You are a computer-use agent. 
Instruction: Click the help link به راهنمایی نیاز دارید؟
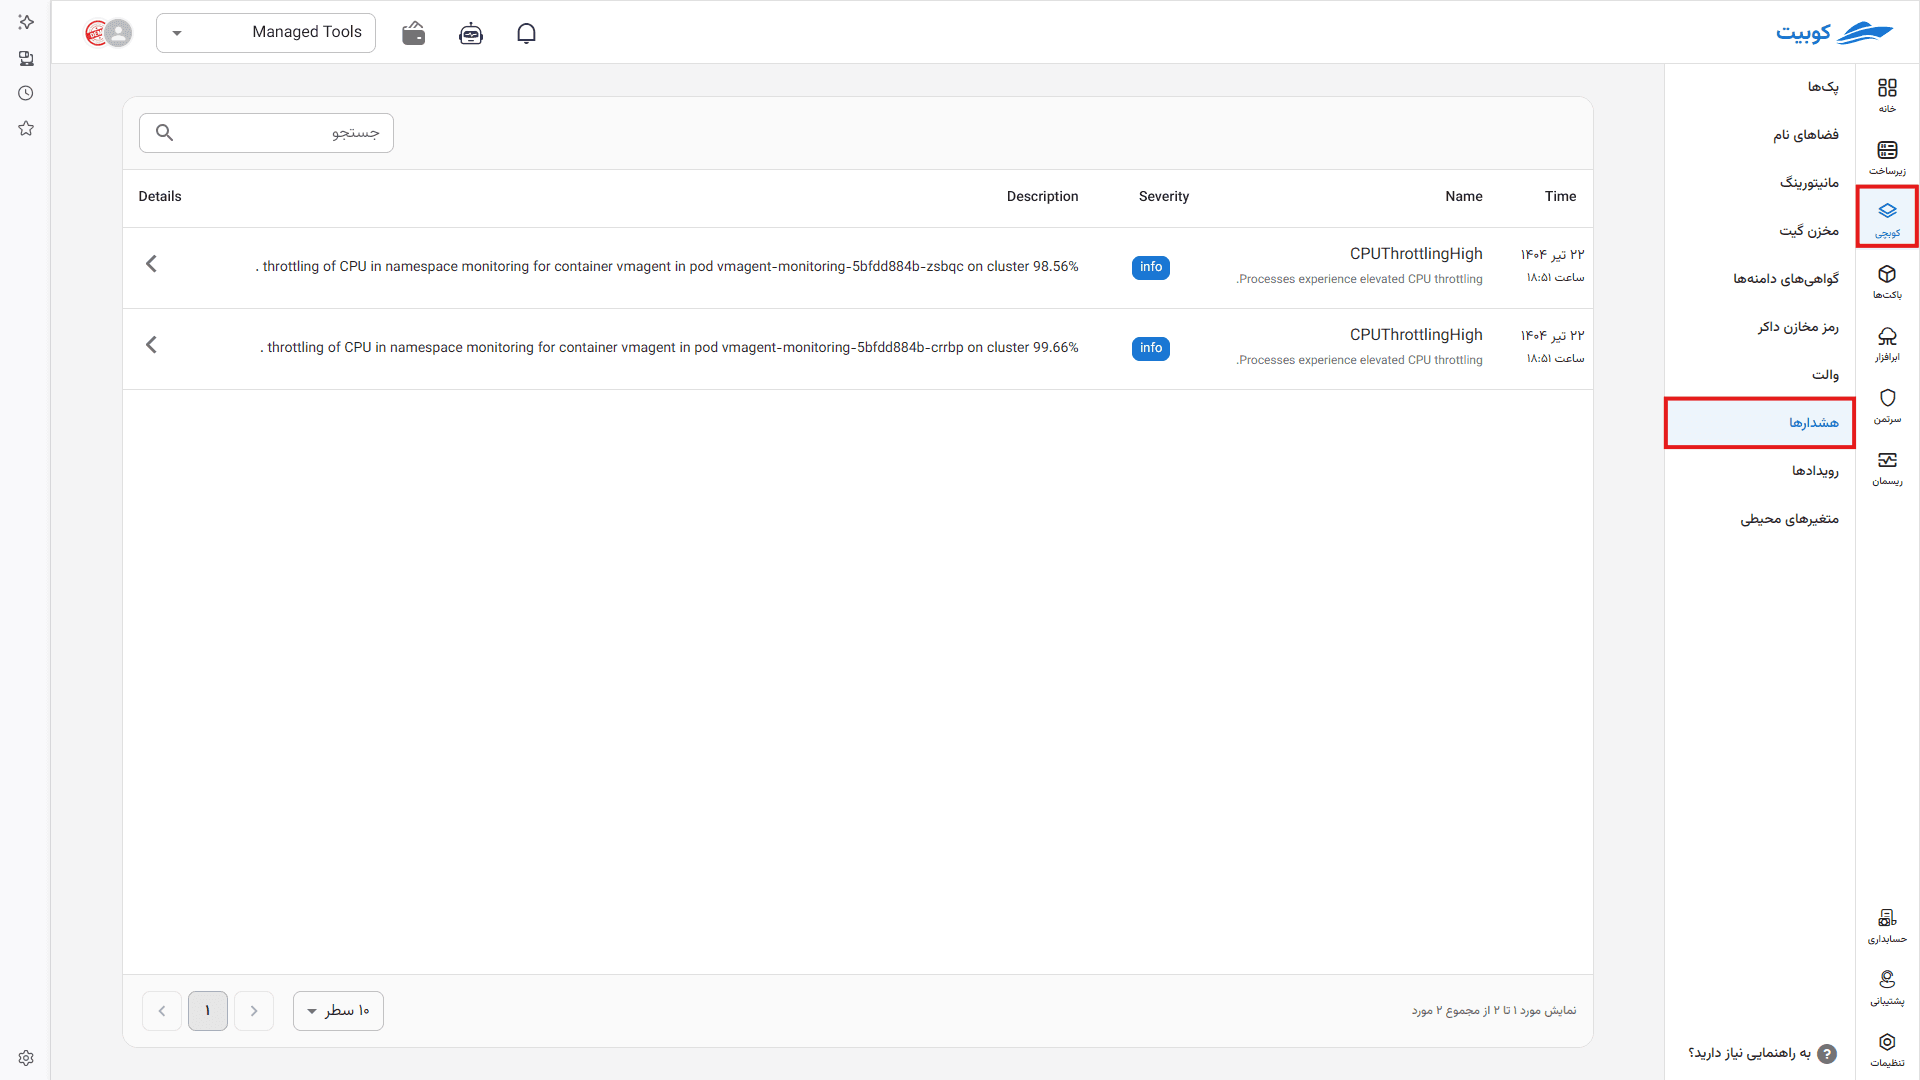[1762, 1053]
